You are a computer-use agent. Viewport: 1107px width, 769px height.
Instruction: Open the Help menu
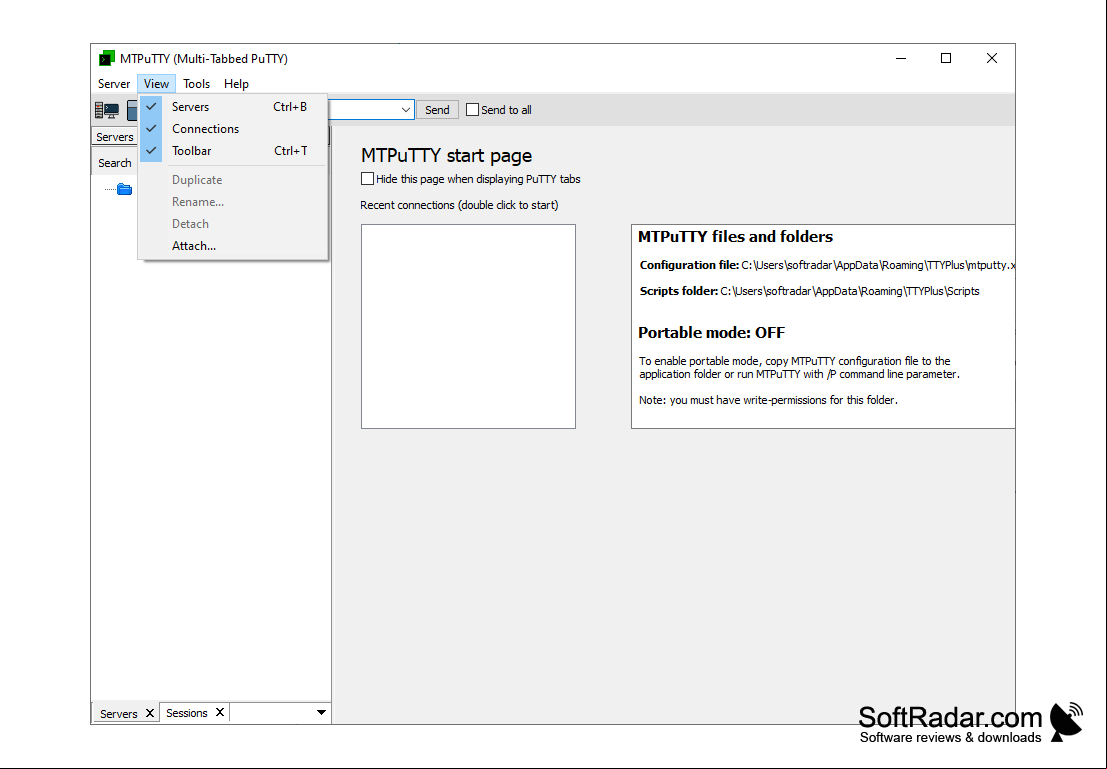(236, 83)
